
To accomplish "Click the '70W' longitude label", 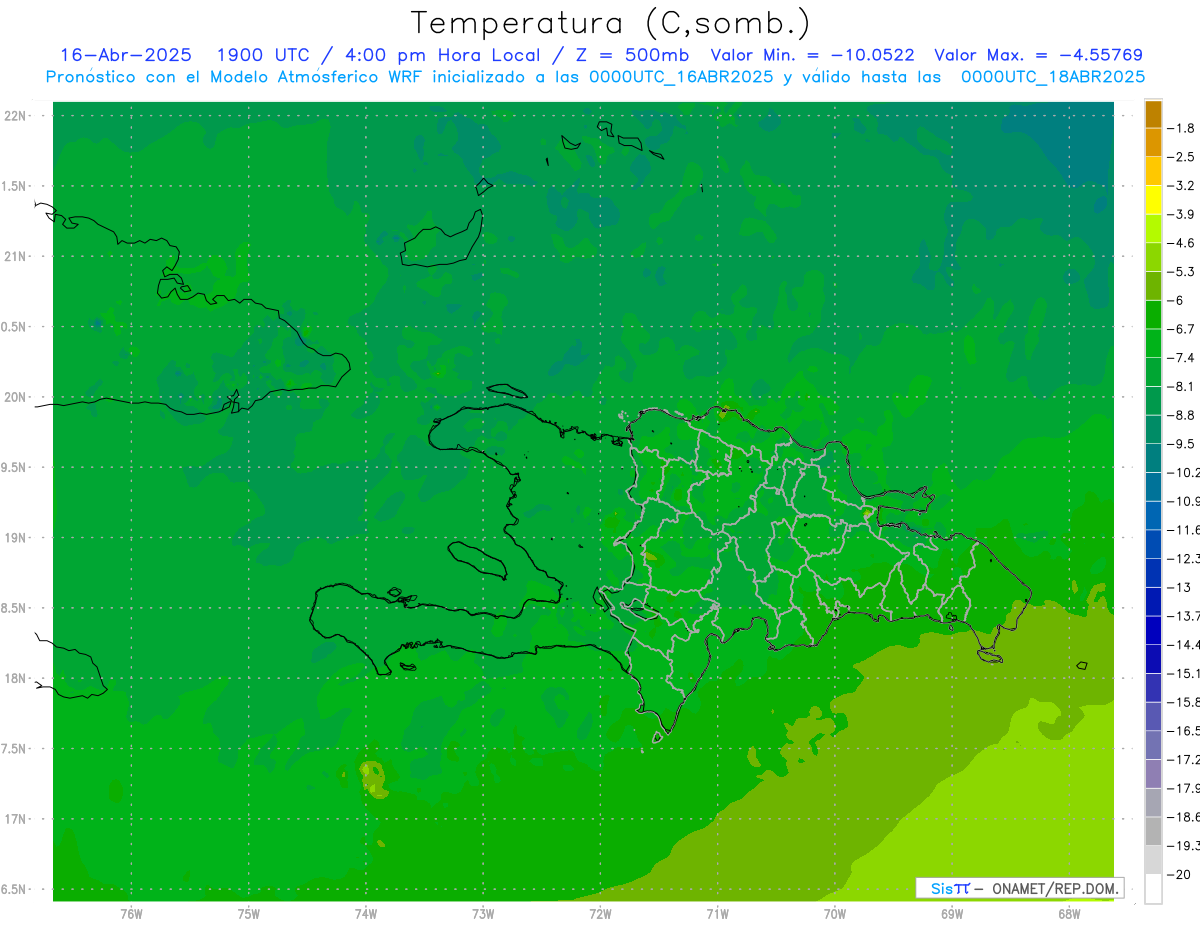I will (835, 914).
